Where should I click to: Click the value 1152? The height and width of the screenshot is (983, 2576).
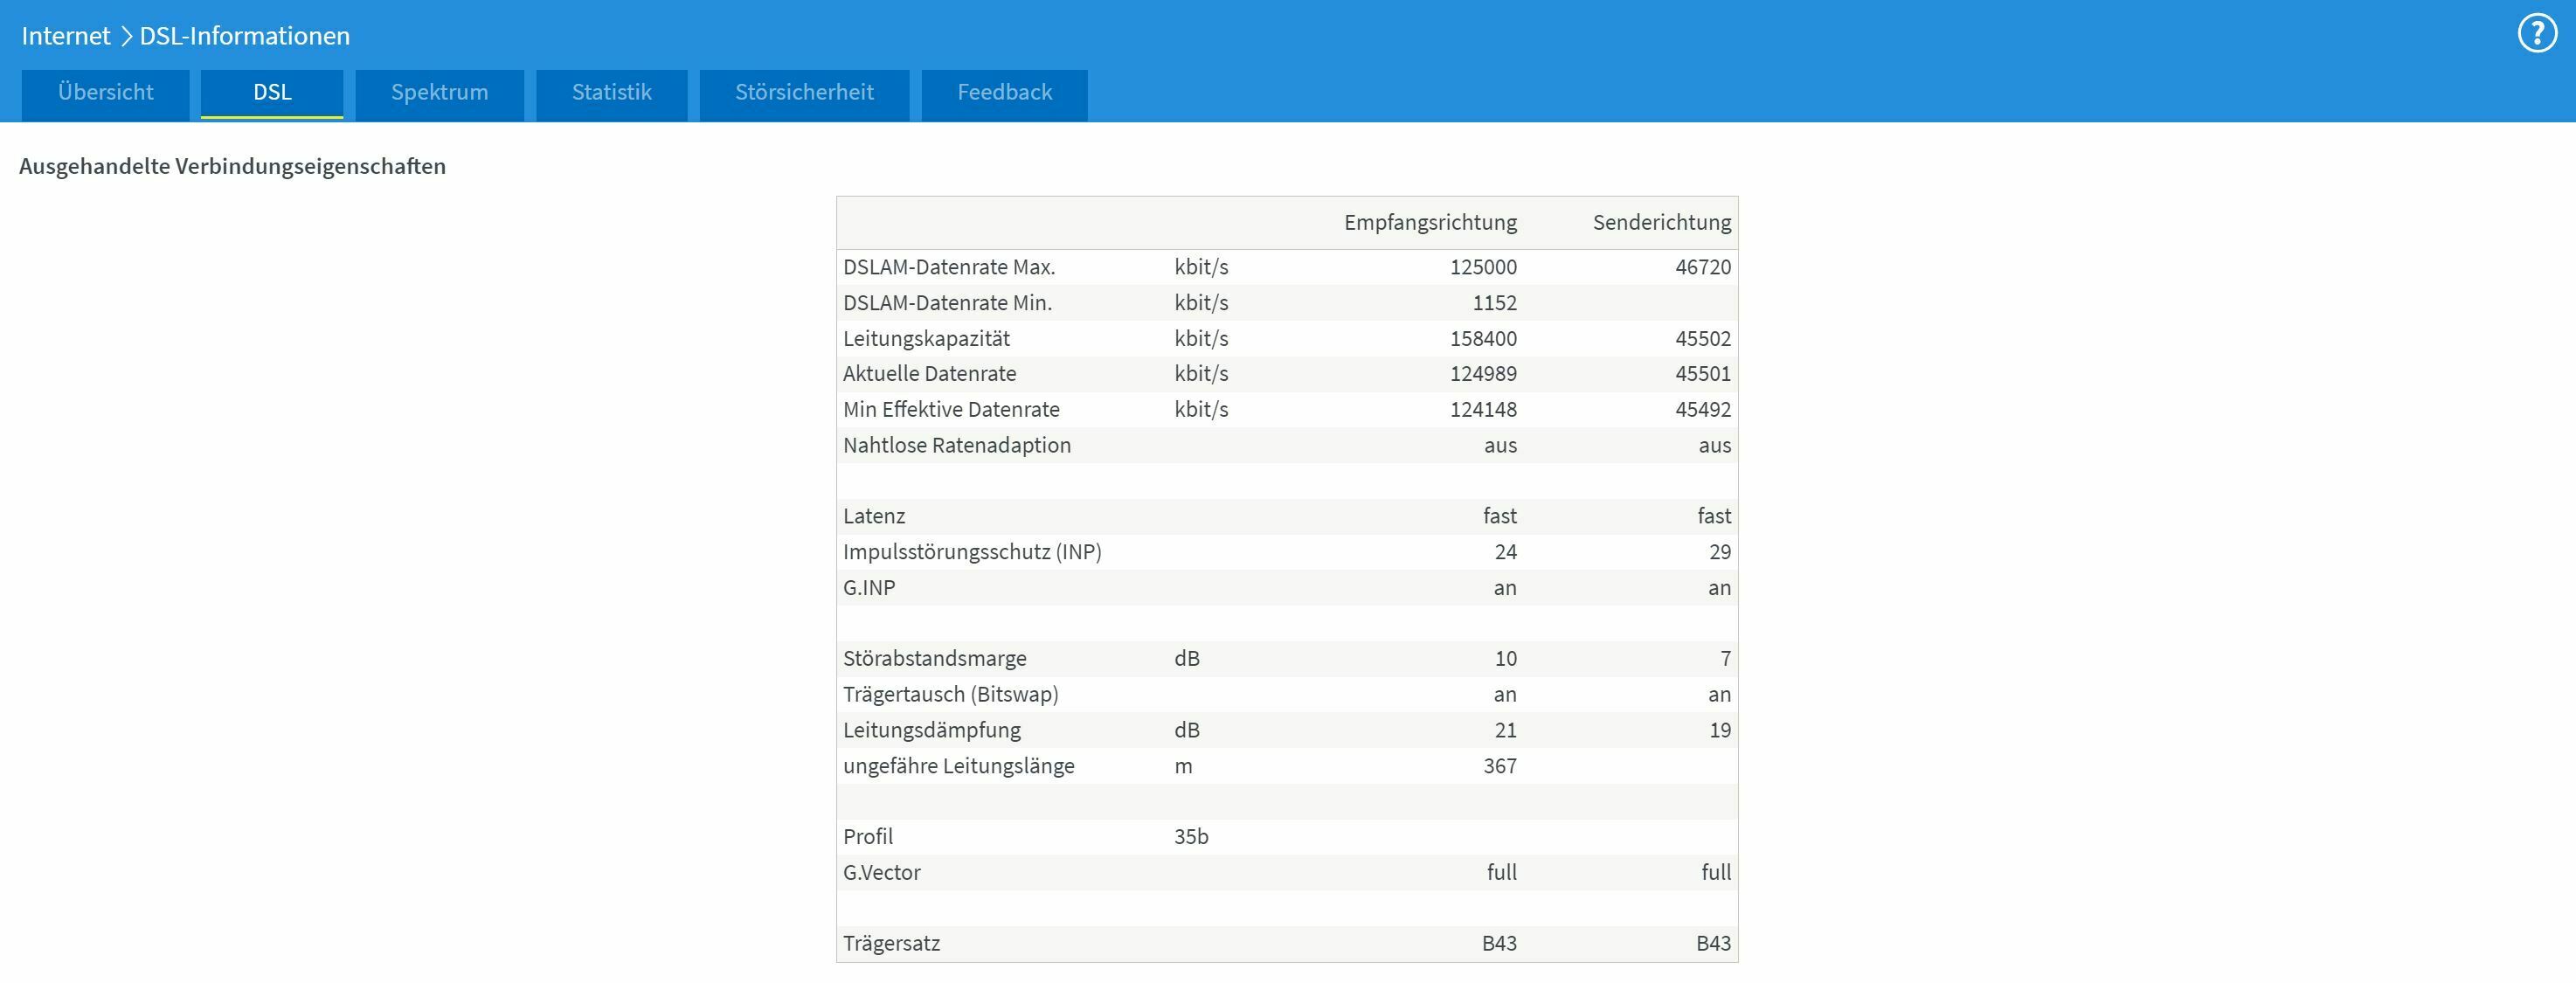pos(1495,303)
